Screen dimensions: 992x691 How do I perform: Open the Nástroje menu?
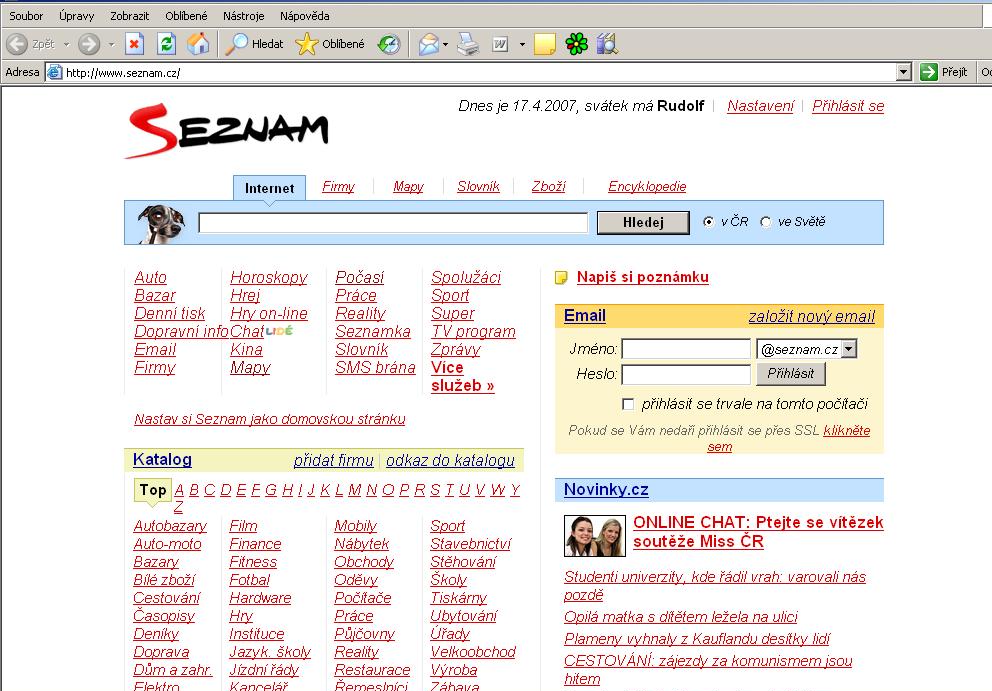[244, 16]
